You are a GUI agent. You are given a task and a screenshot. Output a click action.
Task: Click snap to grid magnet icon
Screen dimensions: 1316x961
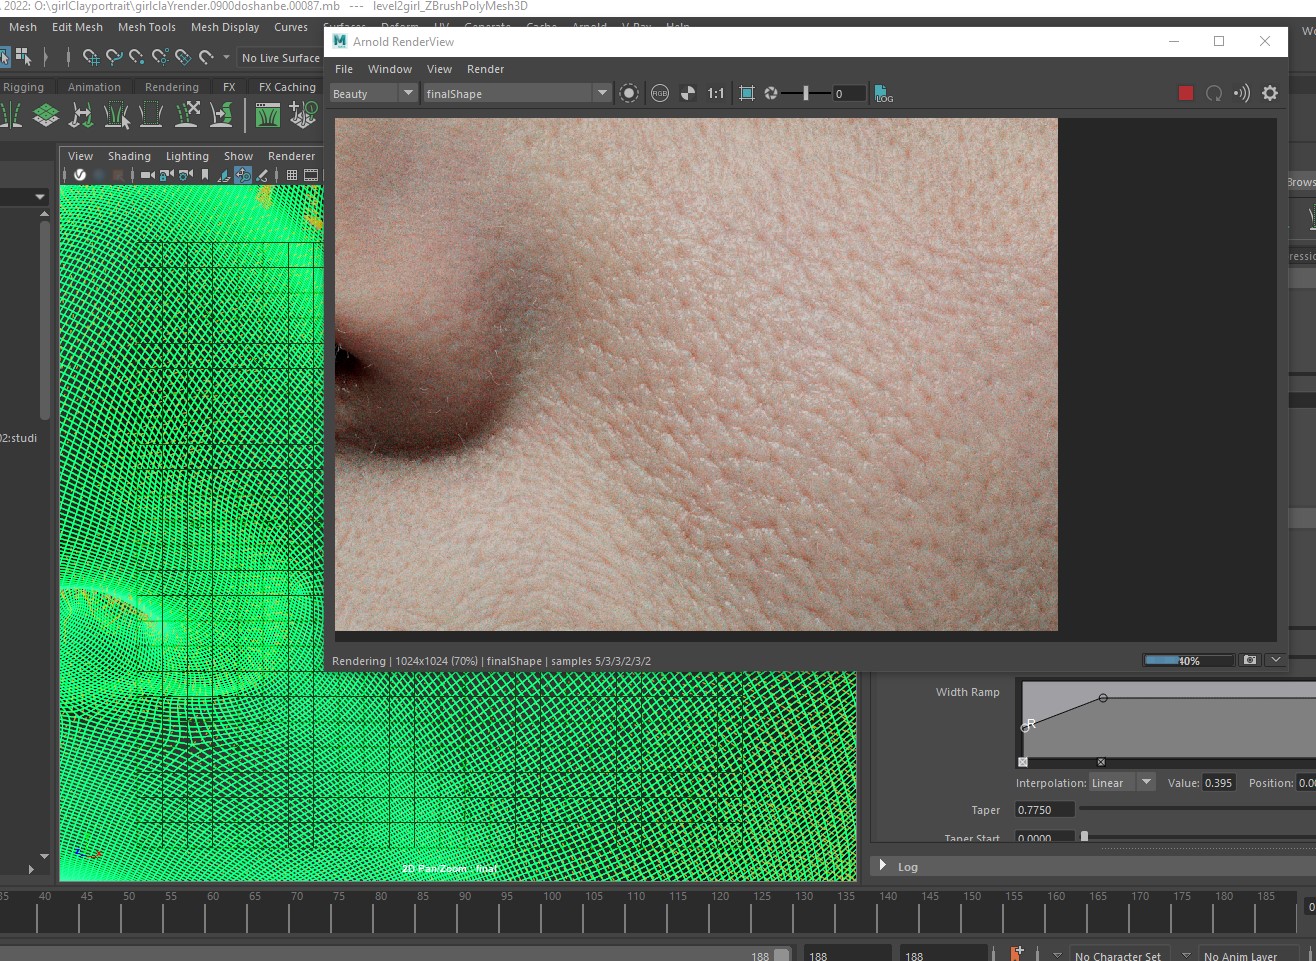point(91,57)
